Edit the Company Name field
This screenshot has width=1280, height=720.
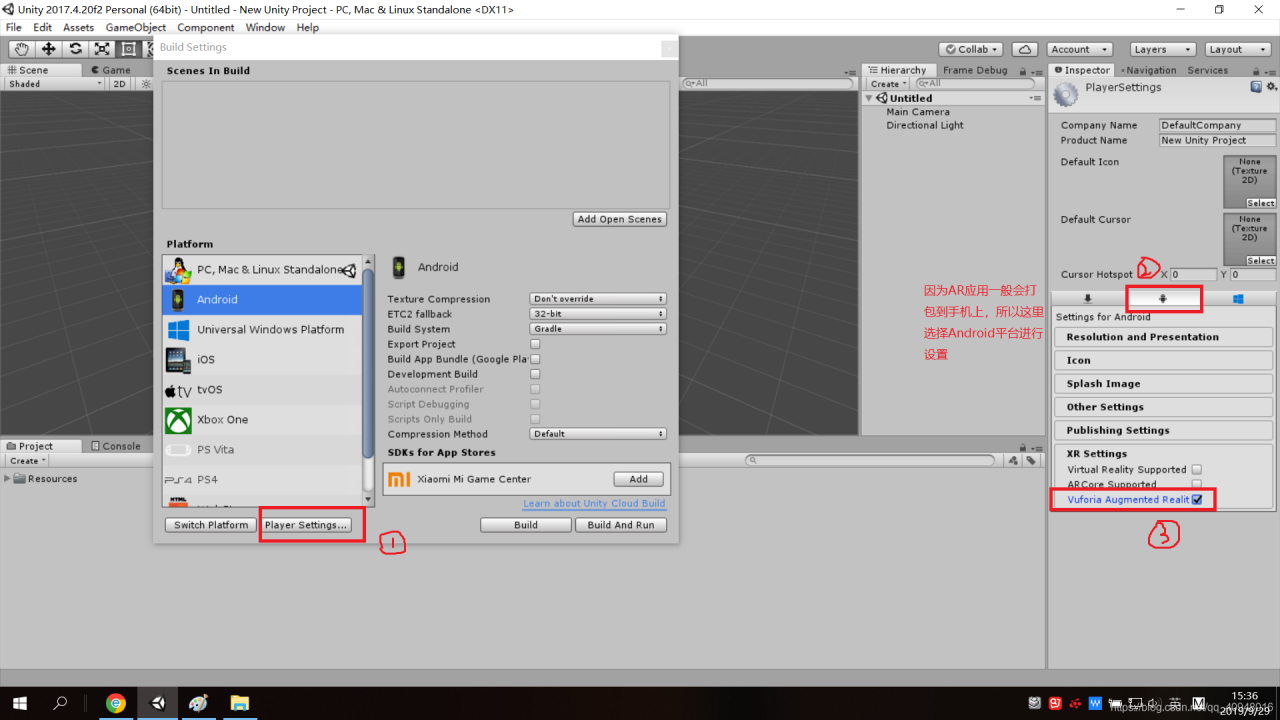[x=1217, y=125]
